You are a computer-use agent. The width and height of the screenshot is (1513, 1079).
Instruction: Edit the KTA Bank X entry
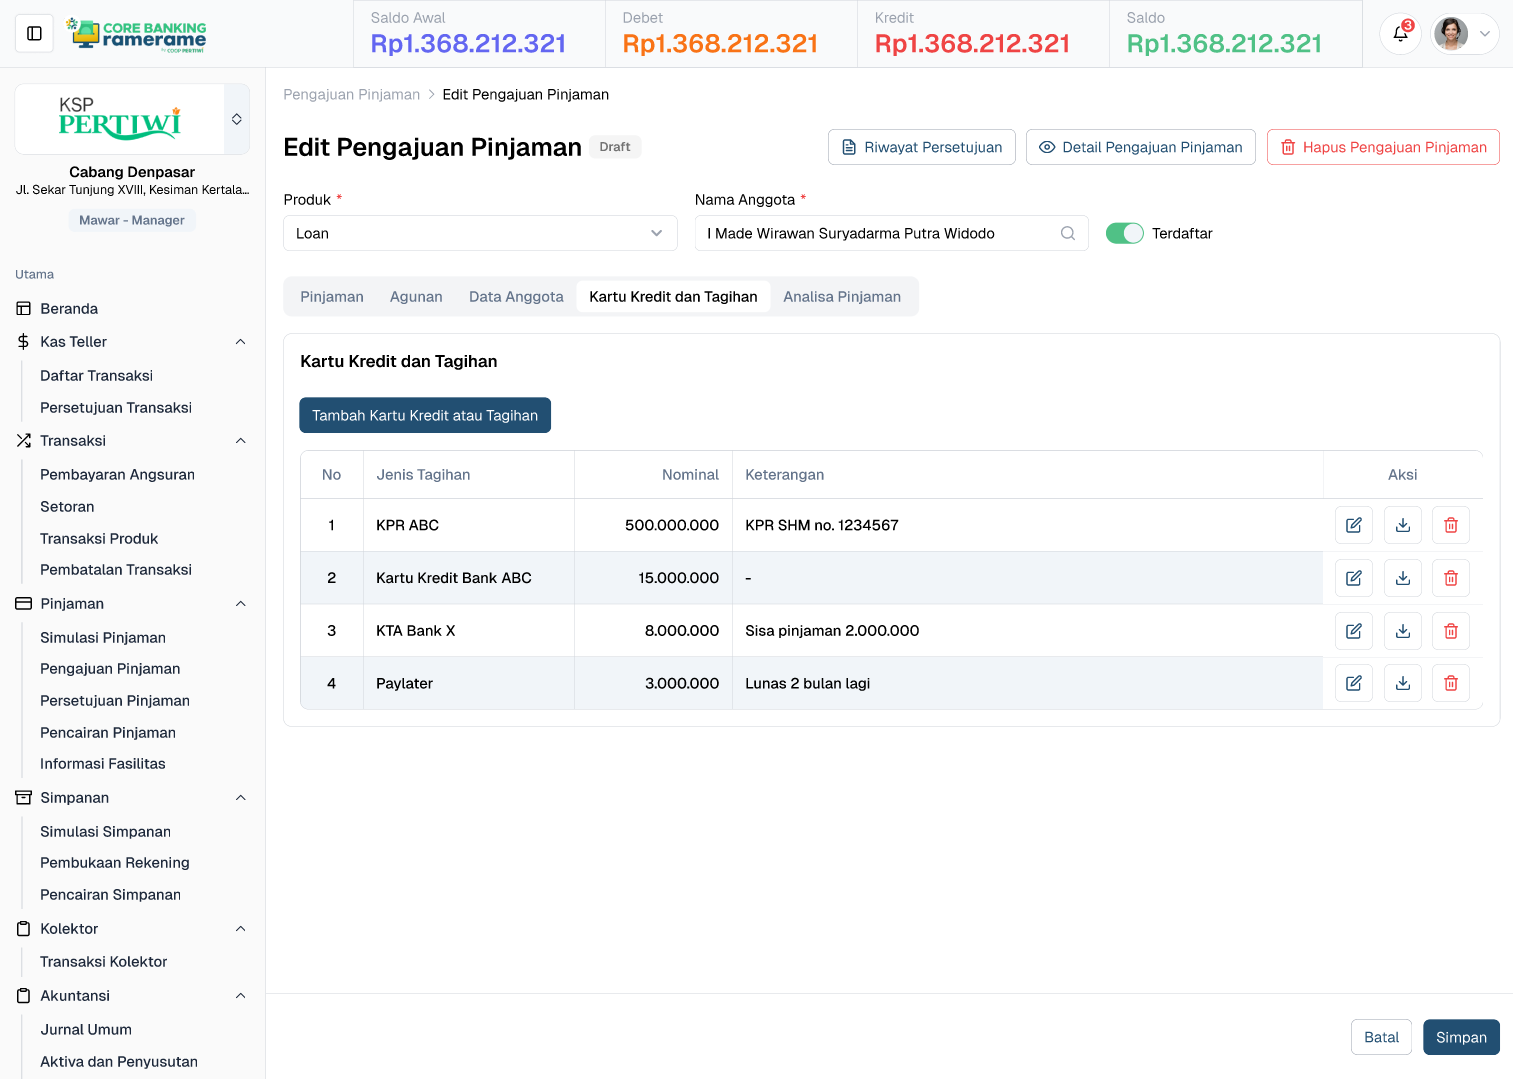point(1353,631)
